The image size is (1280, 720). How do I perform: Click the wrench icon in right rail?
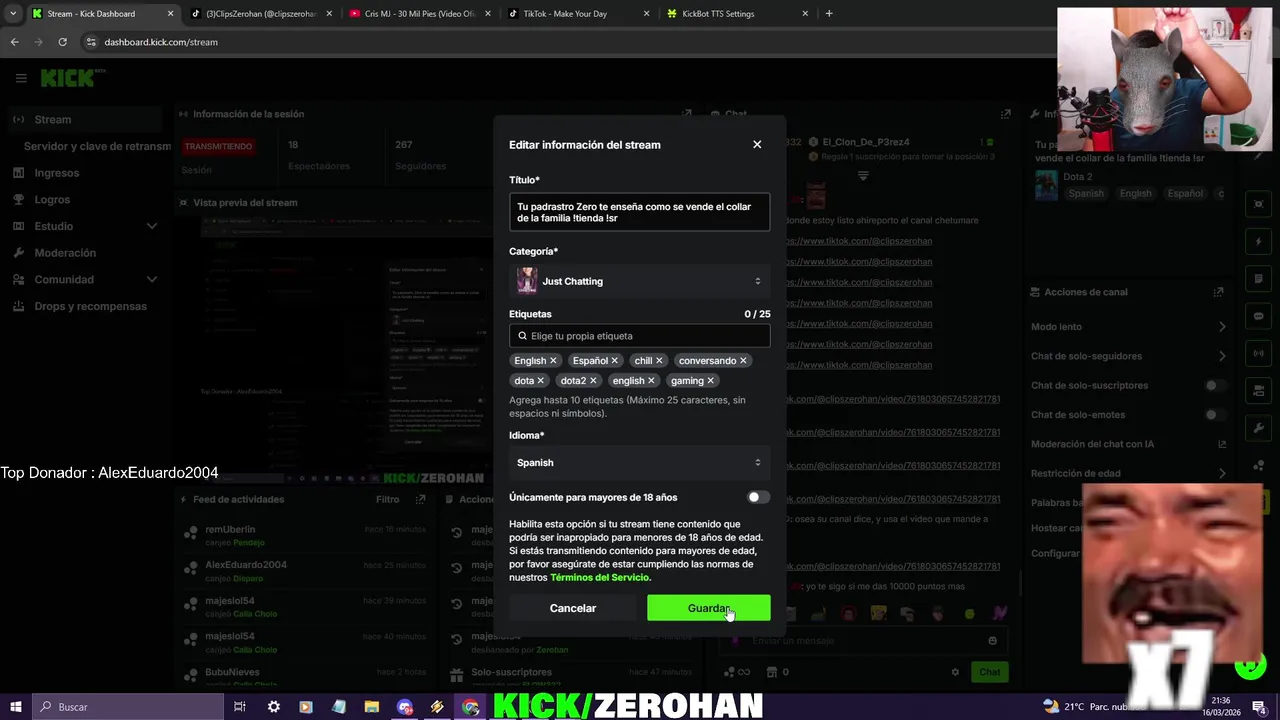1259,428
